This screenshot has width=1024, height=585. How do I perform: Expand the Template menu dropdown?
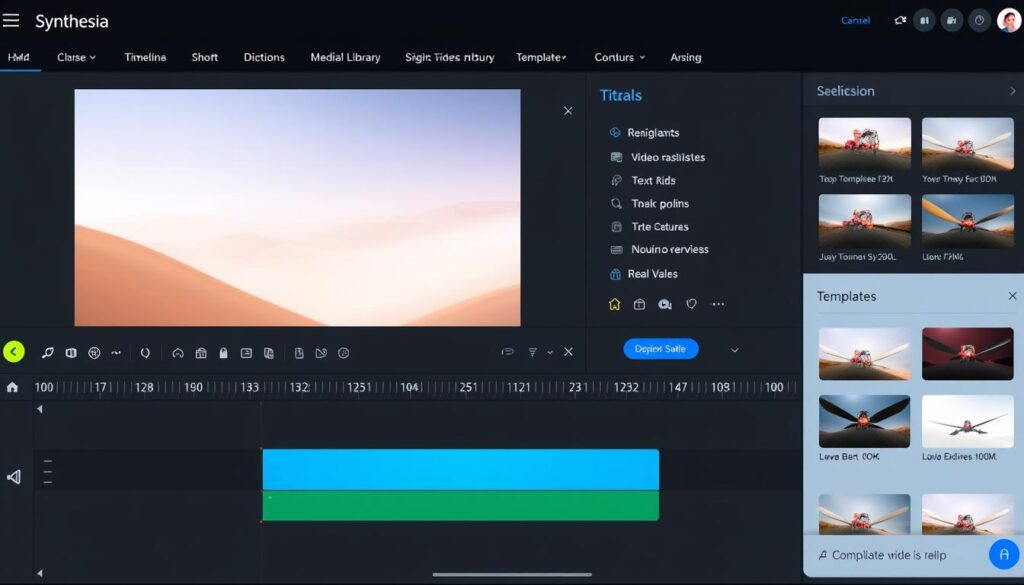pos(541,57)
